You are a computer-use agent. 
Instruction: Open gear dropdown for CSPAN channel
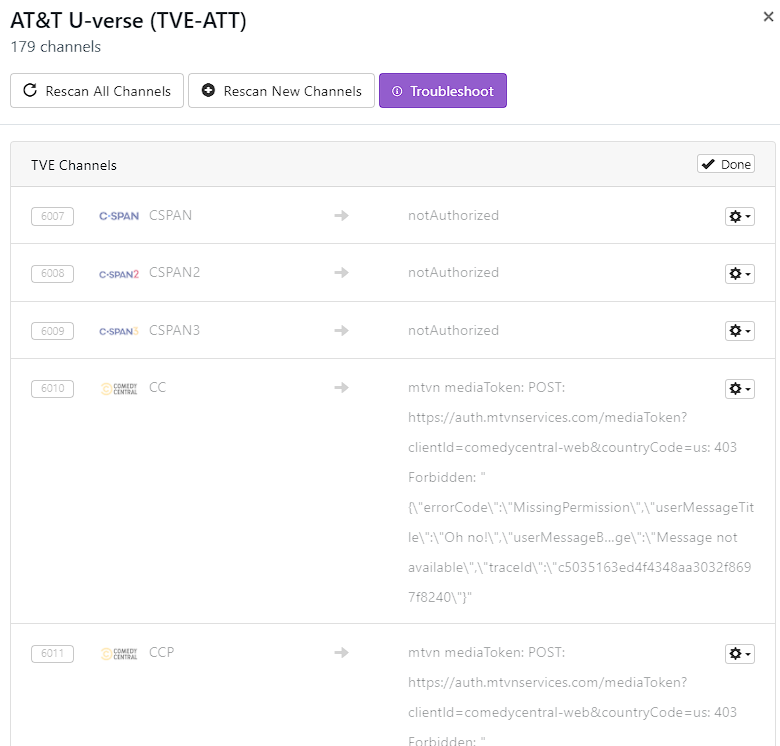pyautogui.click(x=739, y=216)
